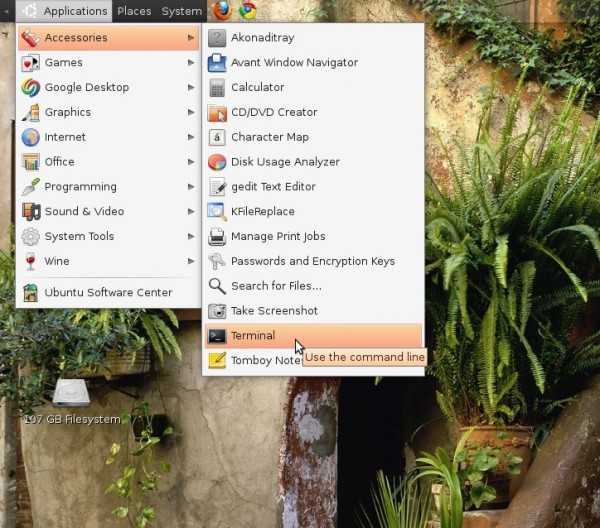Click the Tomboy Notes icon
Viewport: 600px width, 528px height.
pyautogui.click(x=217, y=360)
